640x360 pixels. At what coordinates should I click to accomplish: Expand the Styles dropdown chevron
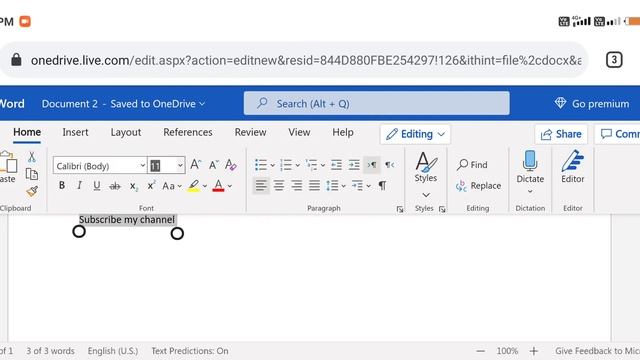click(426, 195)
